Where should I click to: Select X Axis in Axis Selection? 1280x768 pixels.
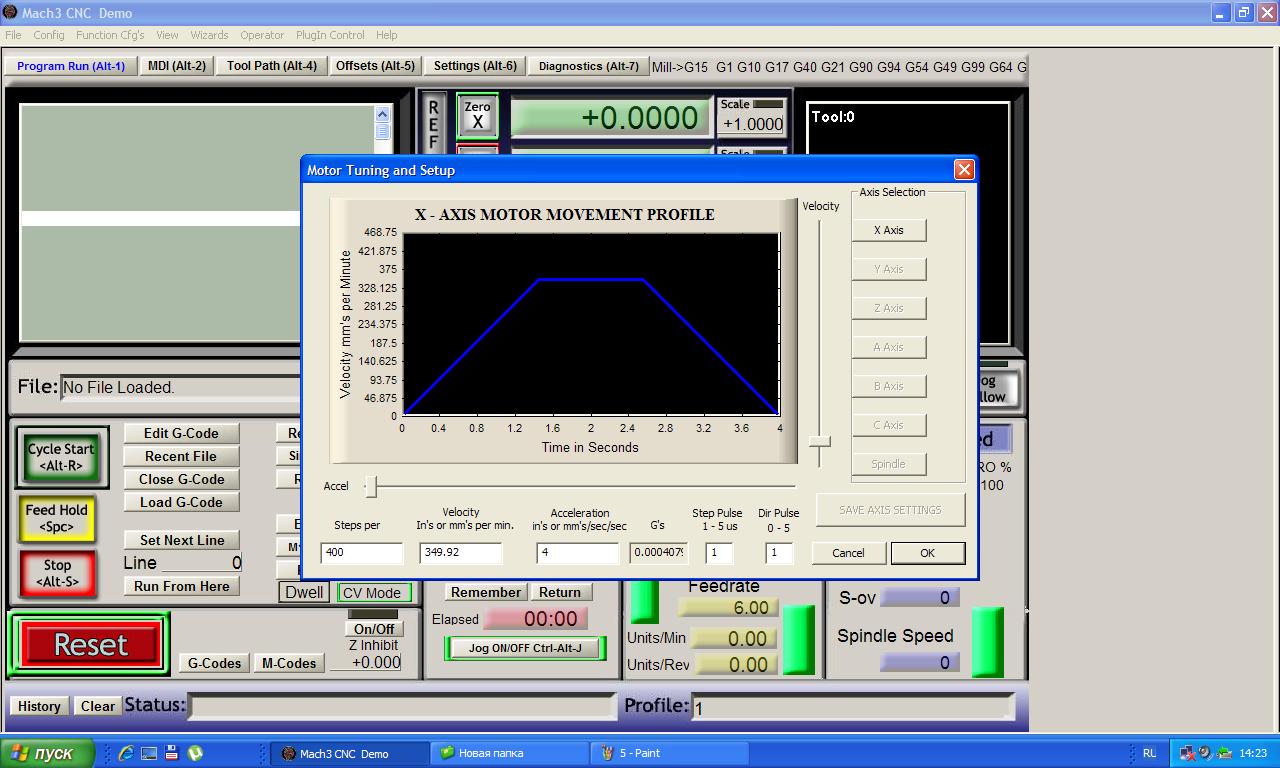[x=888, y=230]
